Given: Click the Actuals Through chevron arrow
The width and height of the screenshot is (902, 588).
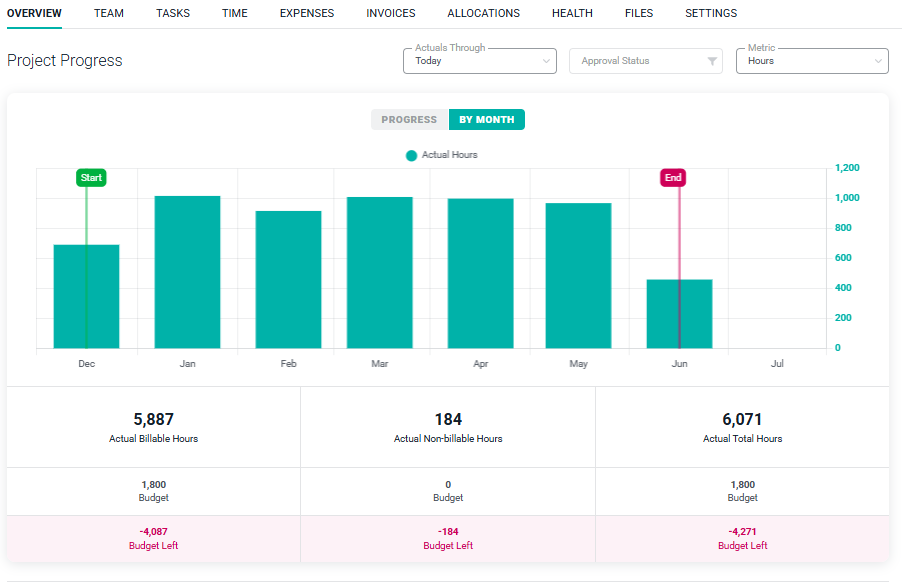Looking at the screenshot, I should tap(546, 61).
